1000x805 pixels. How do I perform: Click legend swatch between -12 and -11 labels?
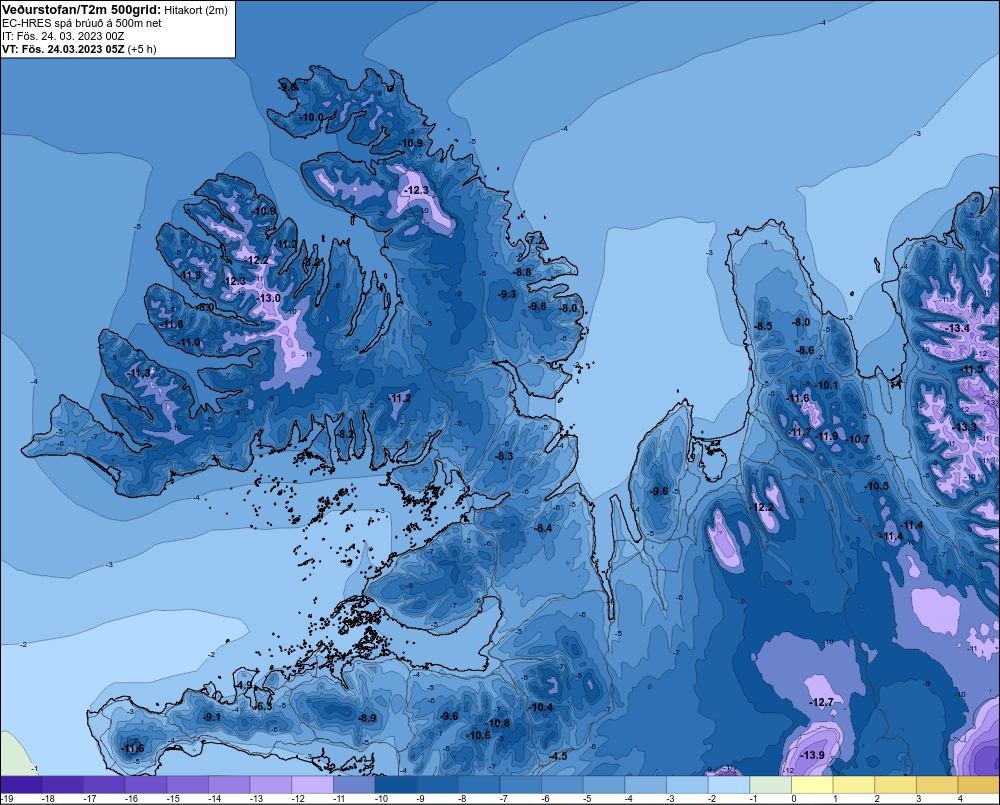312,785
